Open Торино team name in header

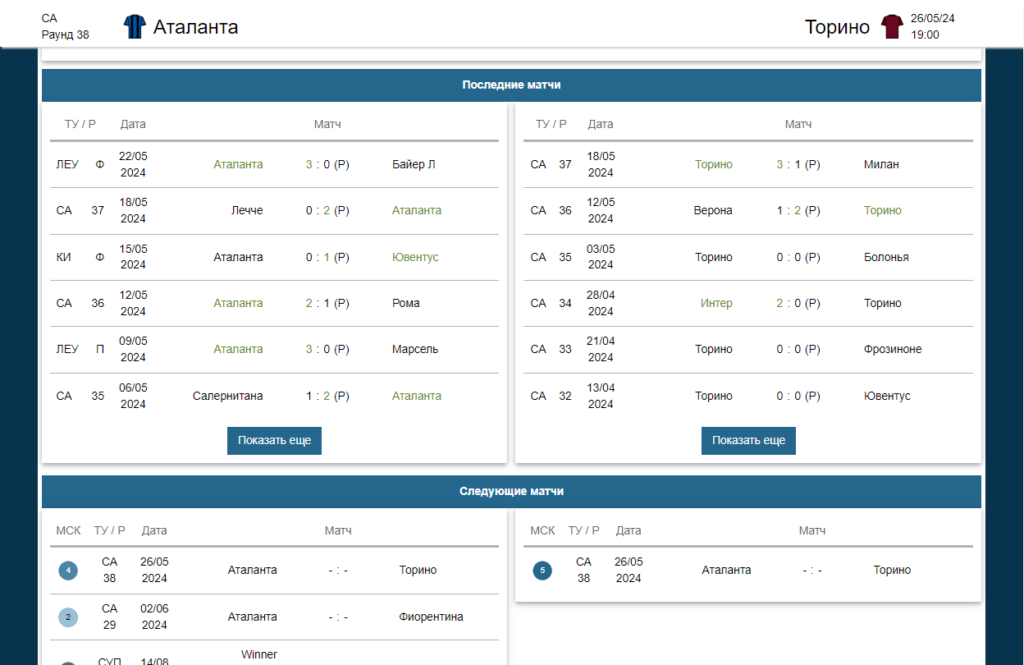[837, 27]
